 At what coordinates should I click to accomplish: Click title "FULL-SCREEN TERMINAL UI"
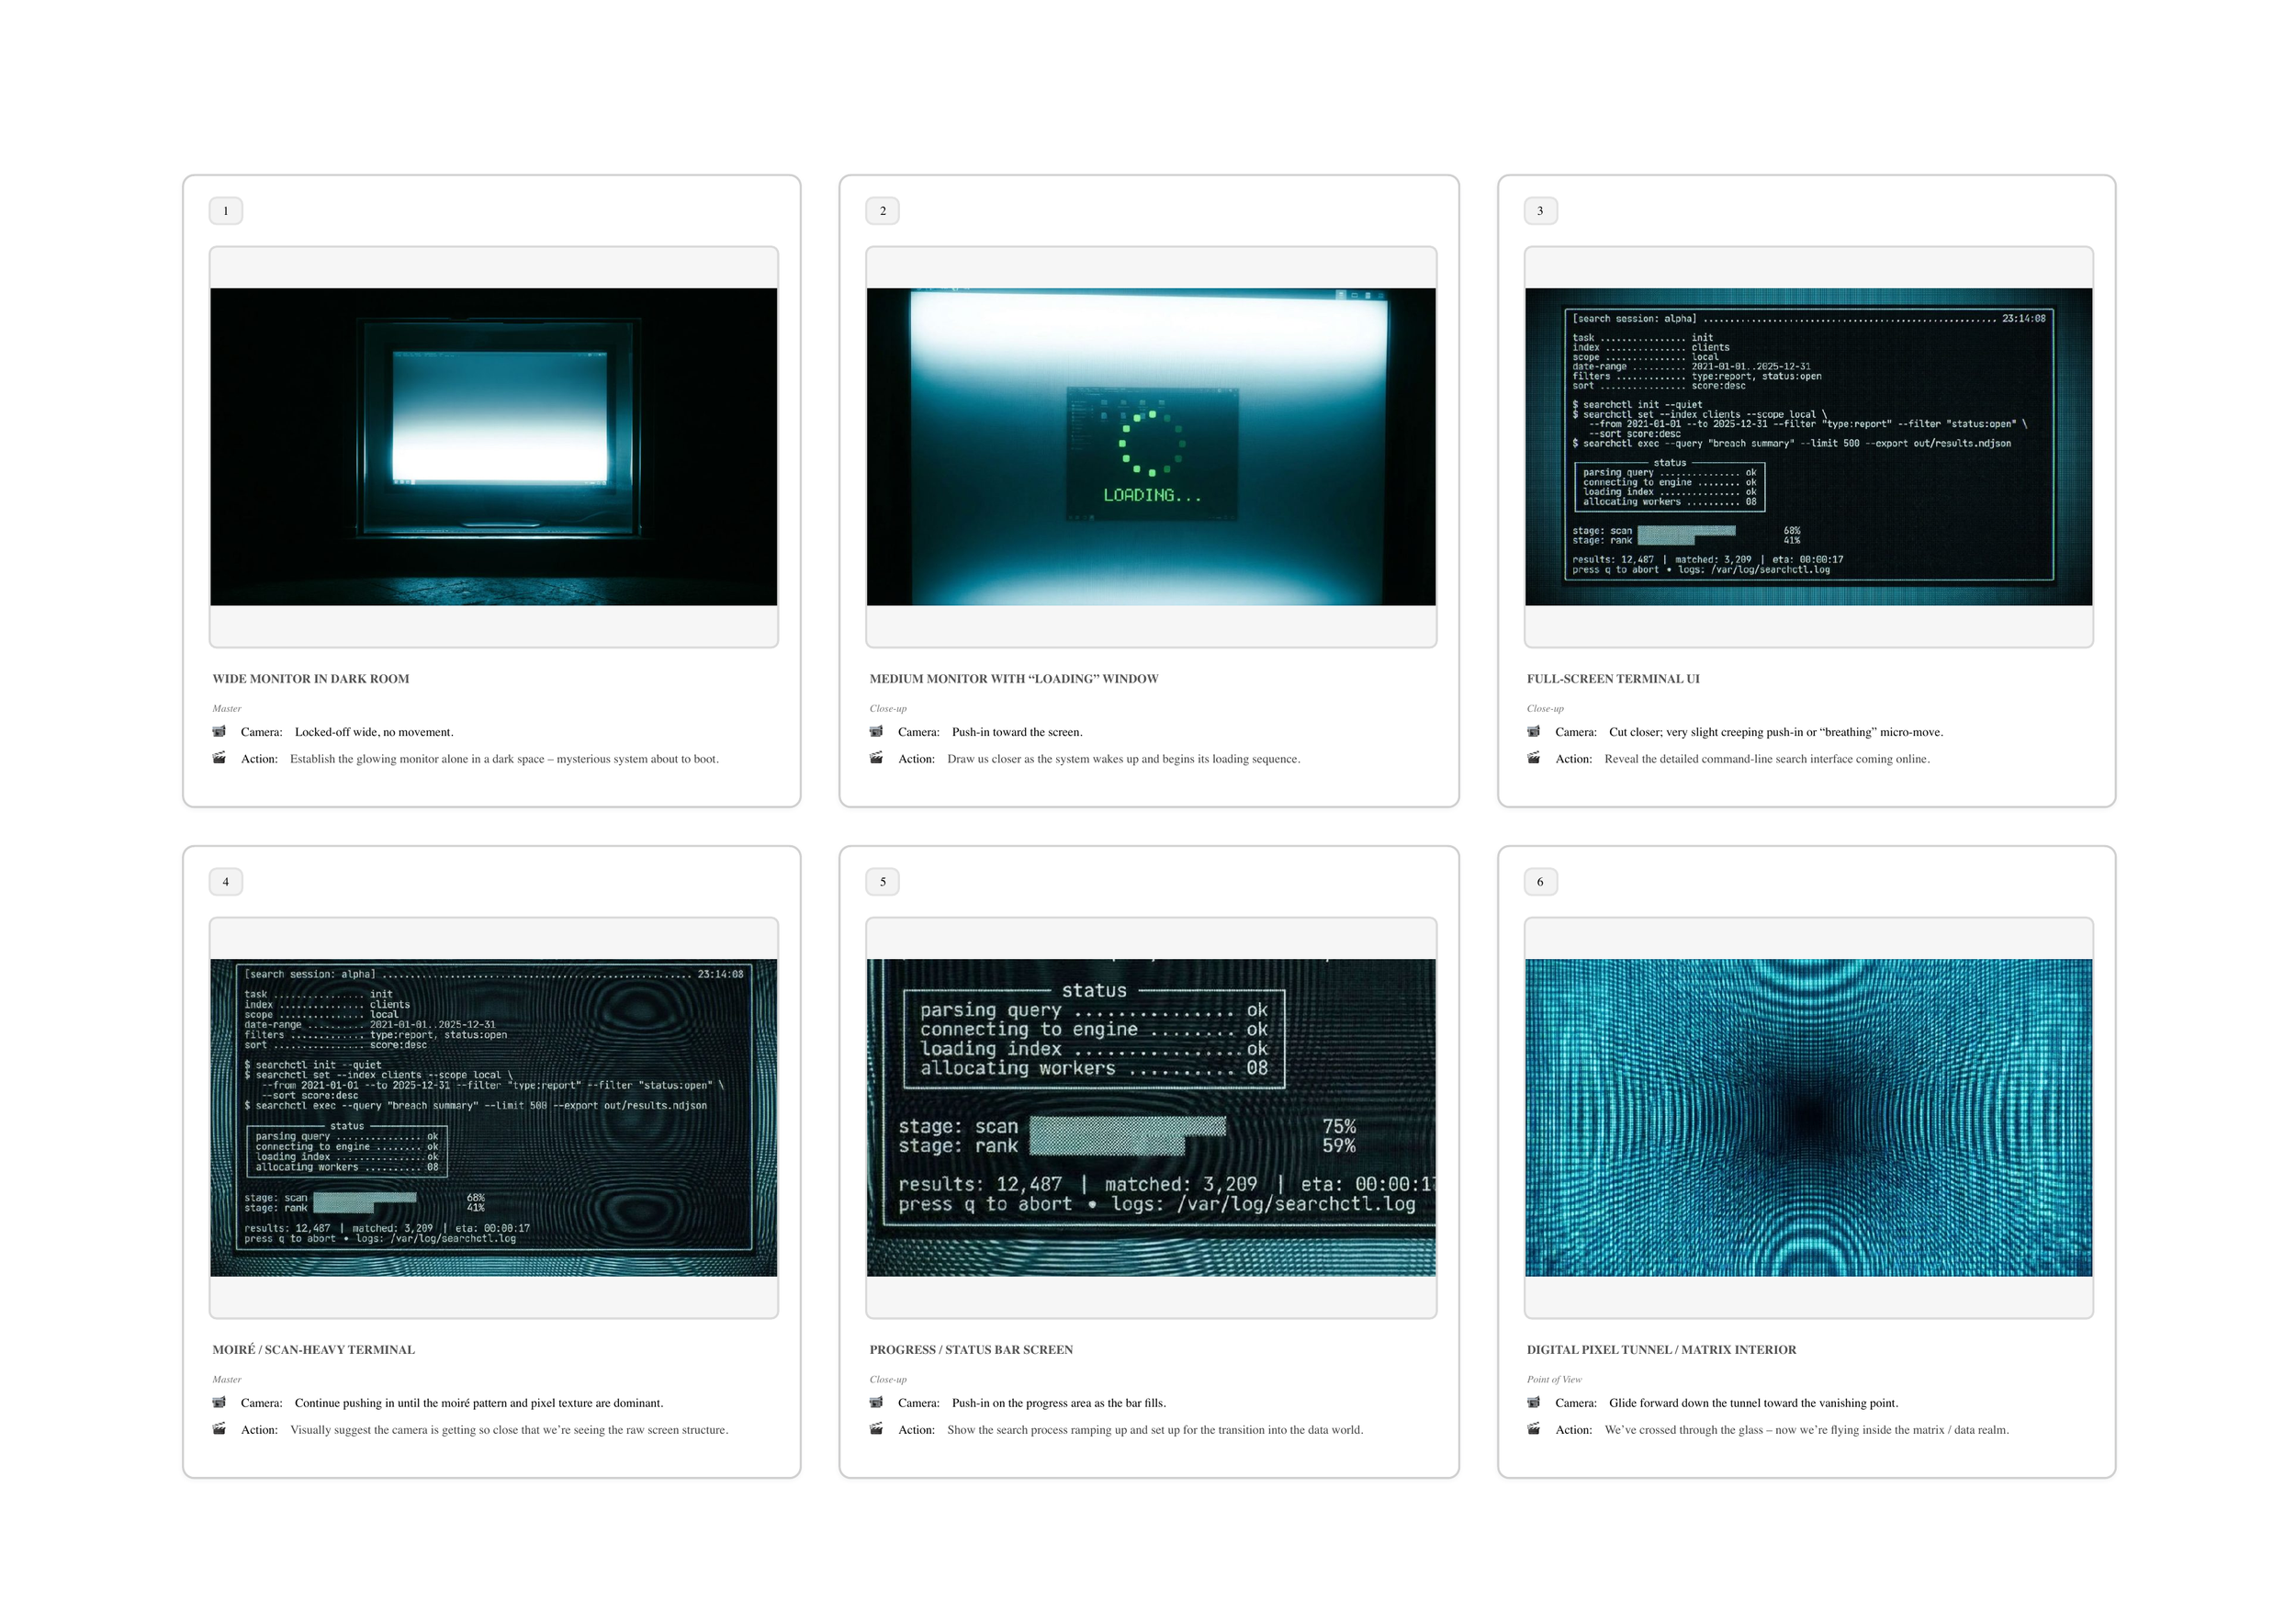tap(1613, 679)
